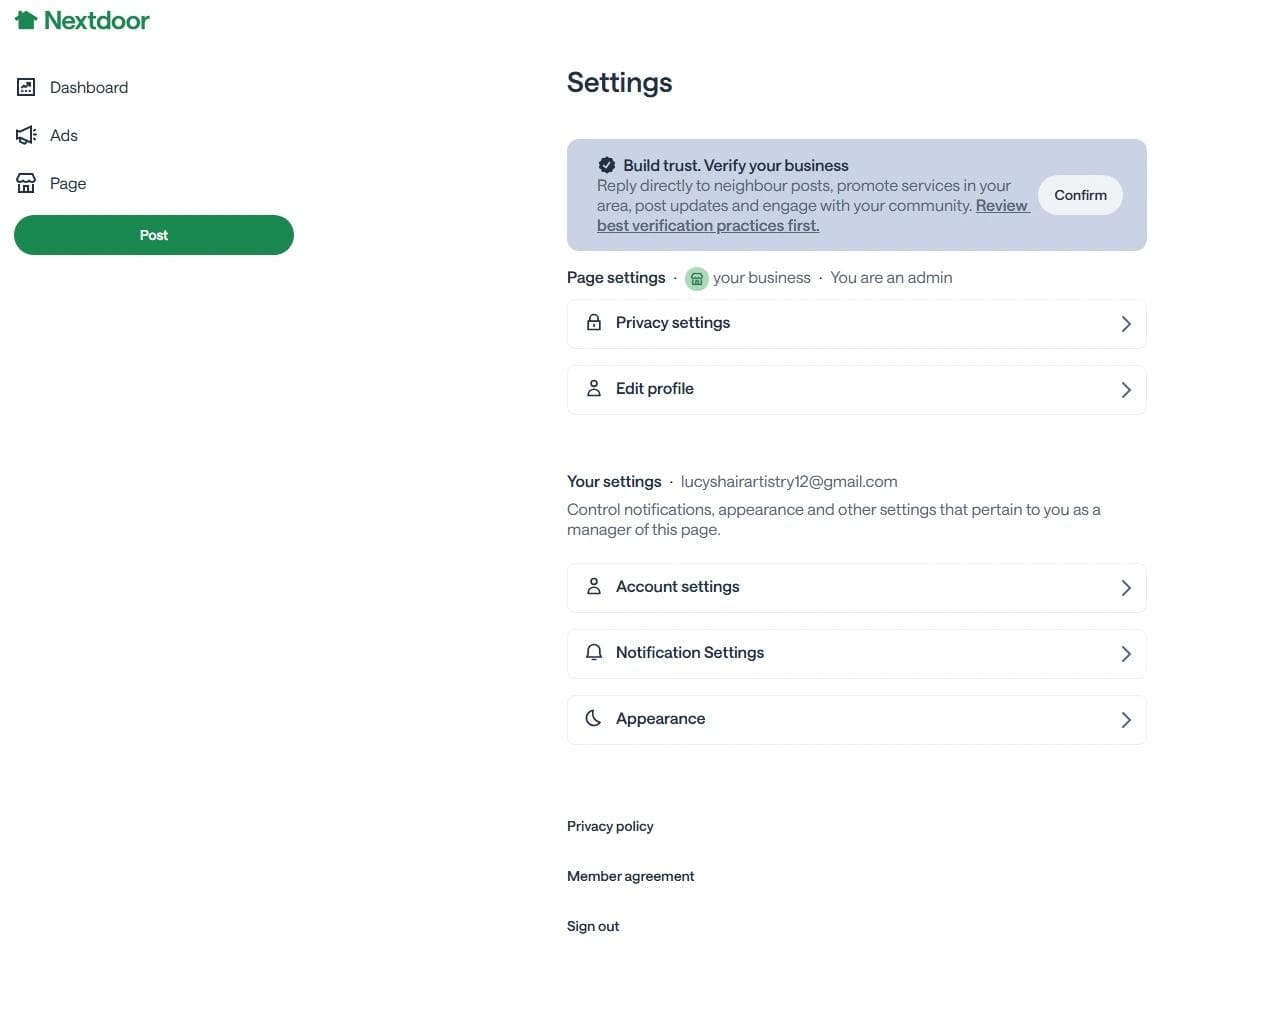Click the Ads megaphone icon
Image resolution: width=1283 pixels, height=1017 pixels.
point(26,135)
